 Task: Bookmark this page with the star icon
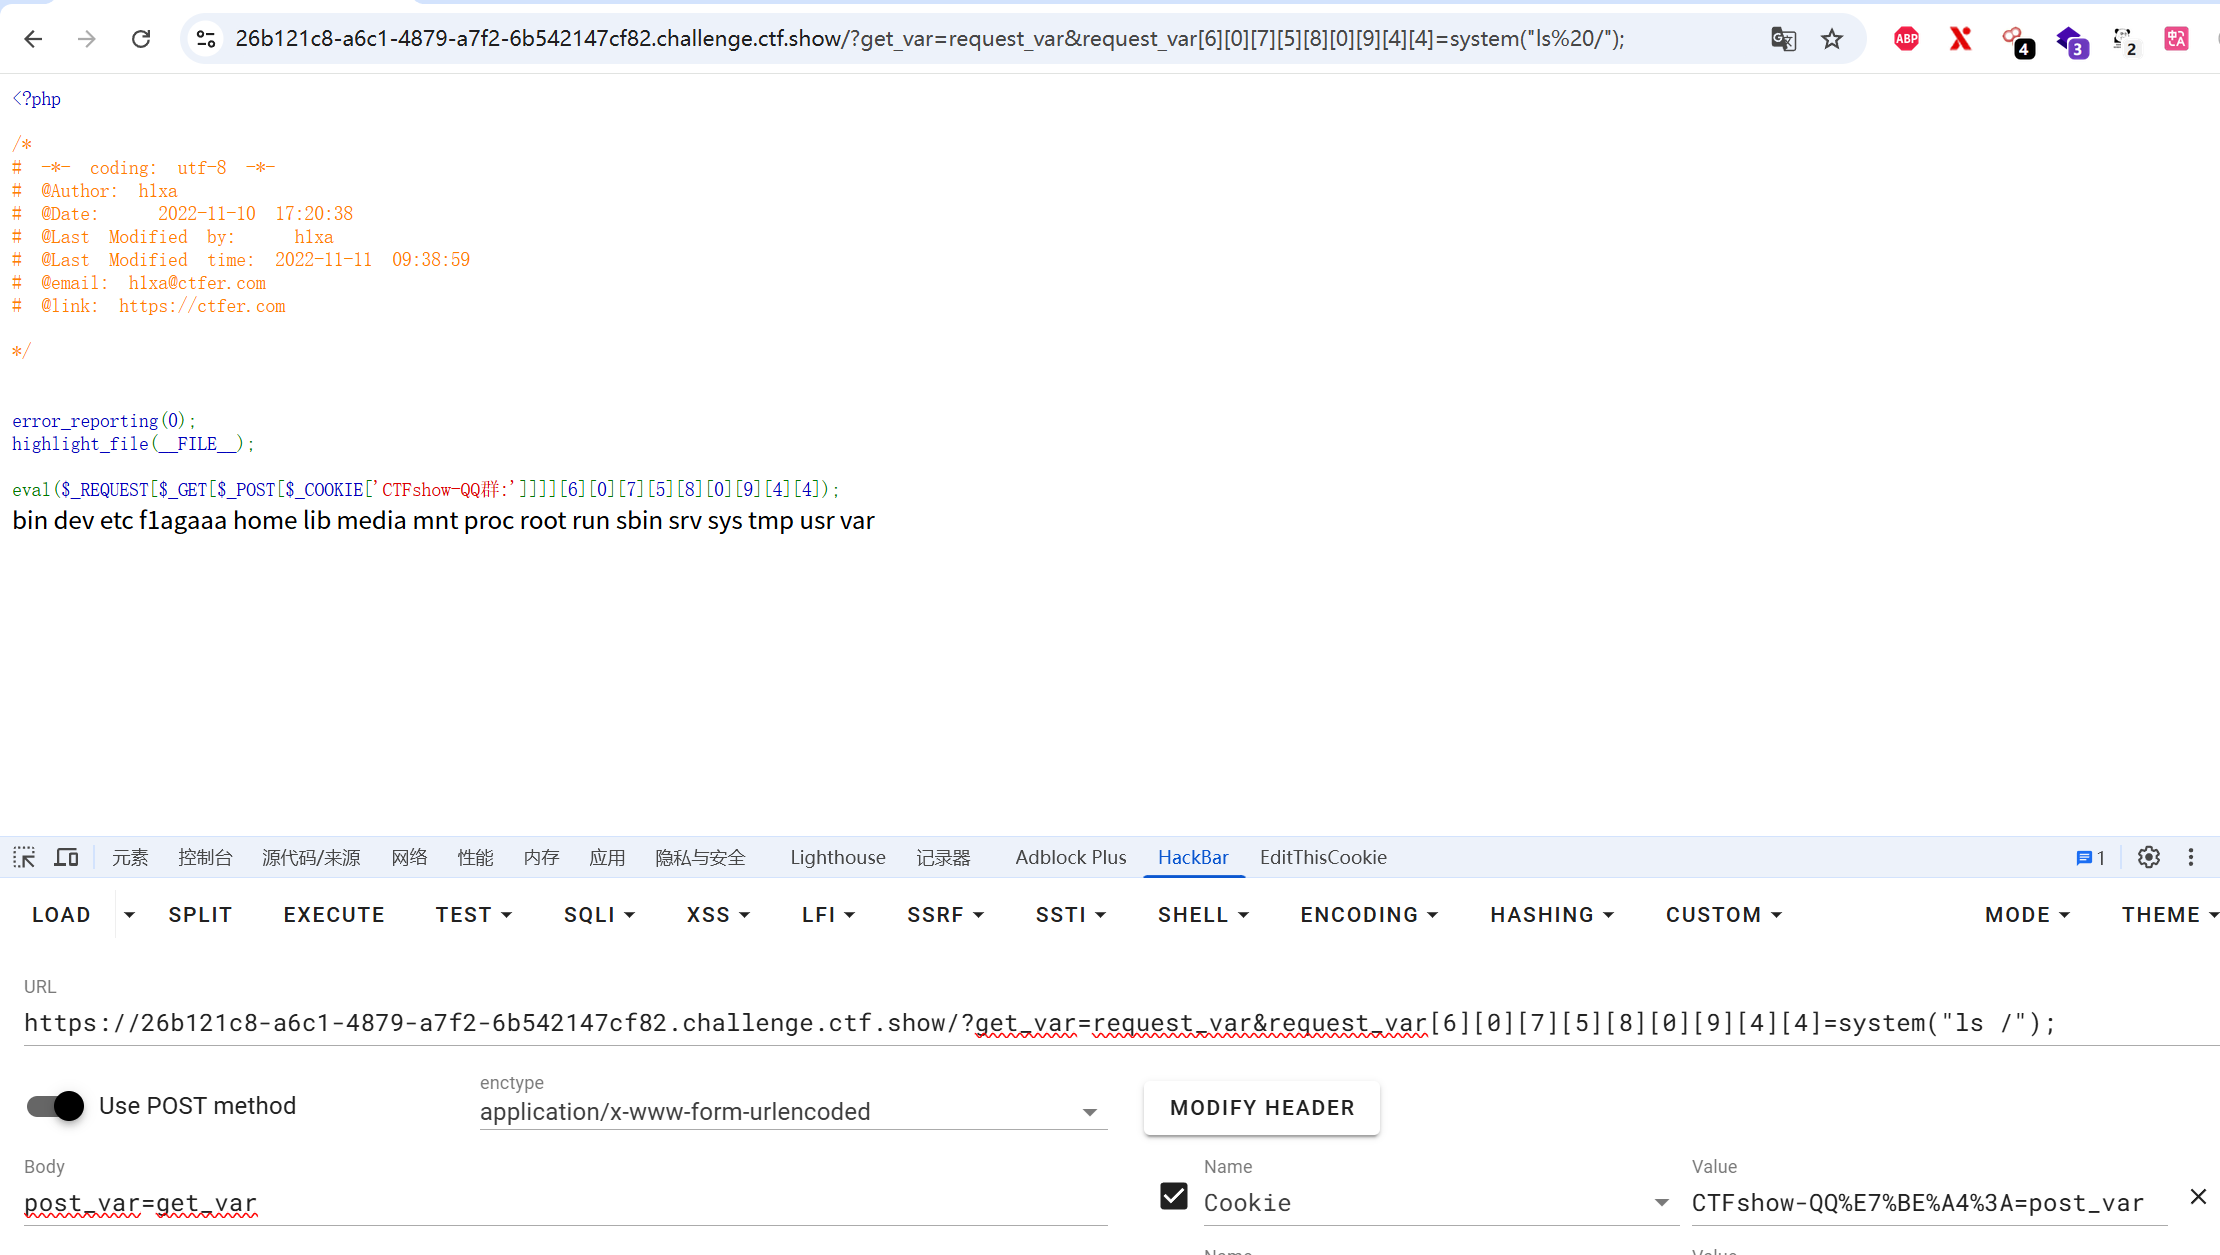[x=1831, y=39]
